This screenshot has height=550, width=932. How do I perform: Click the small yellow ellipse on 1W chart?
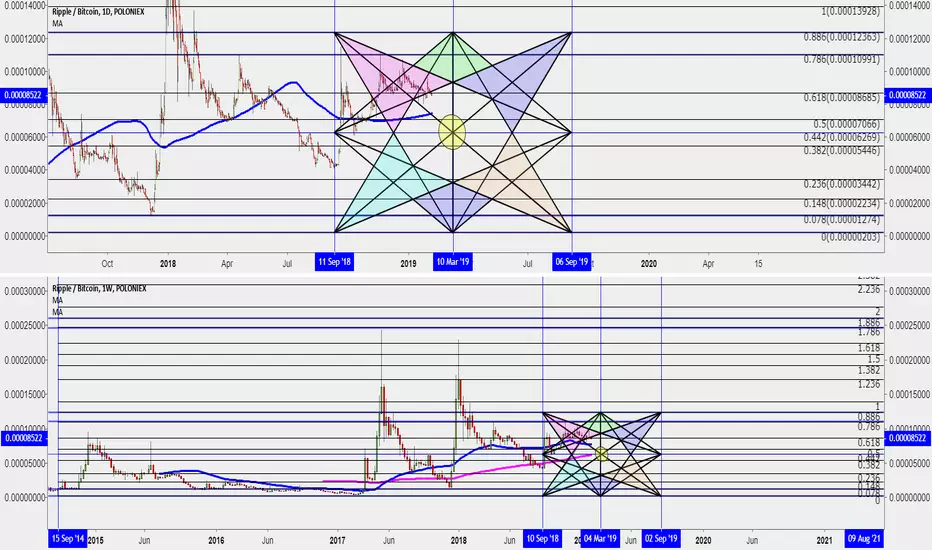pos(601,454)
